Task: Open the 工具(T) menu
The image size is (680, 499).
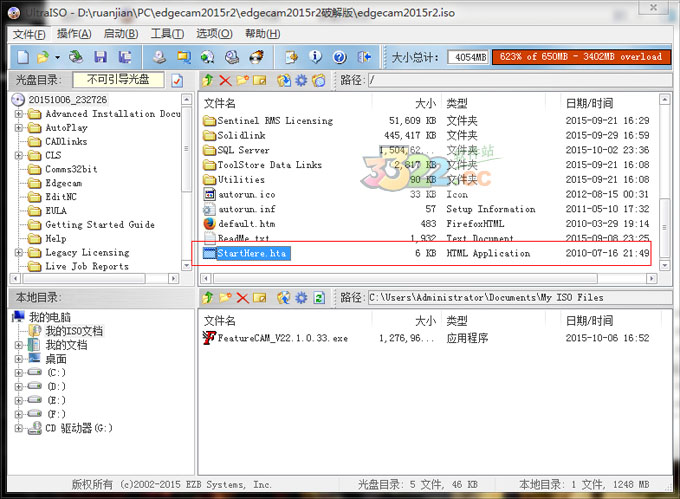Action: pos(167,33)
